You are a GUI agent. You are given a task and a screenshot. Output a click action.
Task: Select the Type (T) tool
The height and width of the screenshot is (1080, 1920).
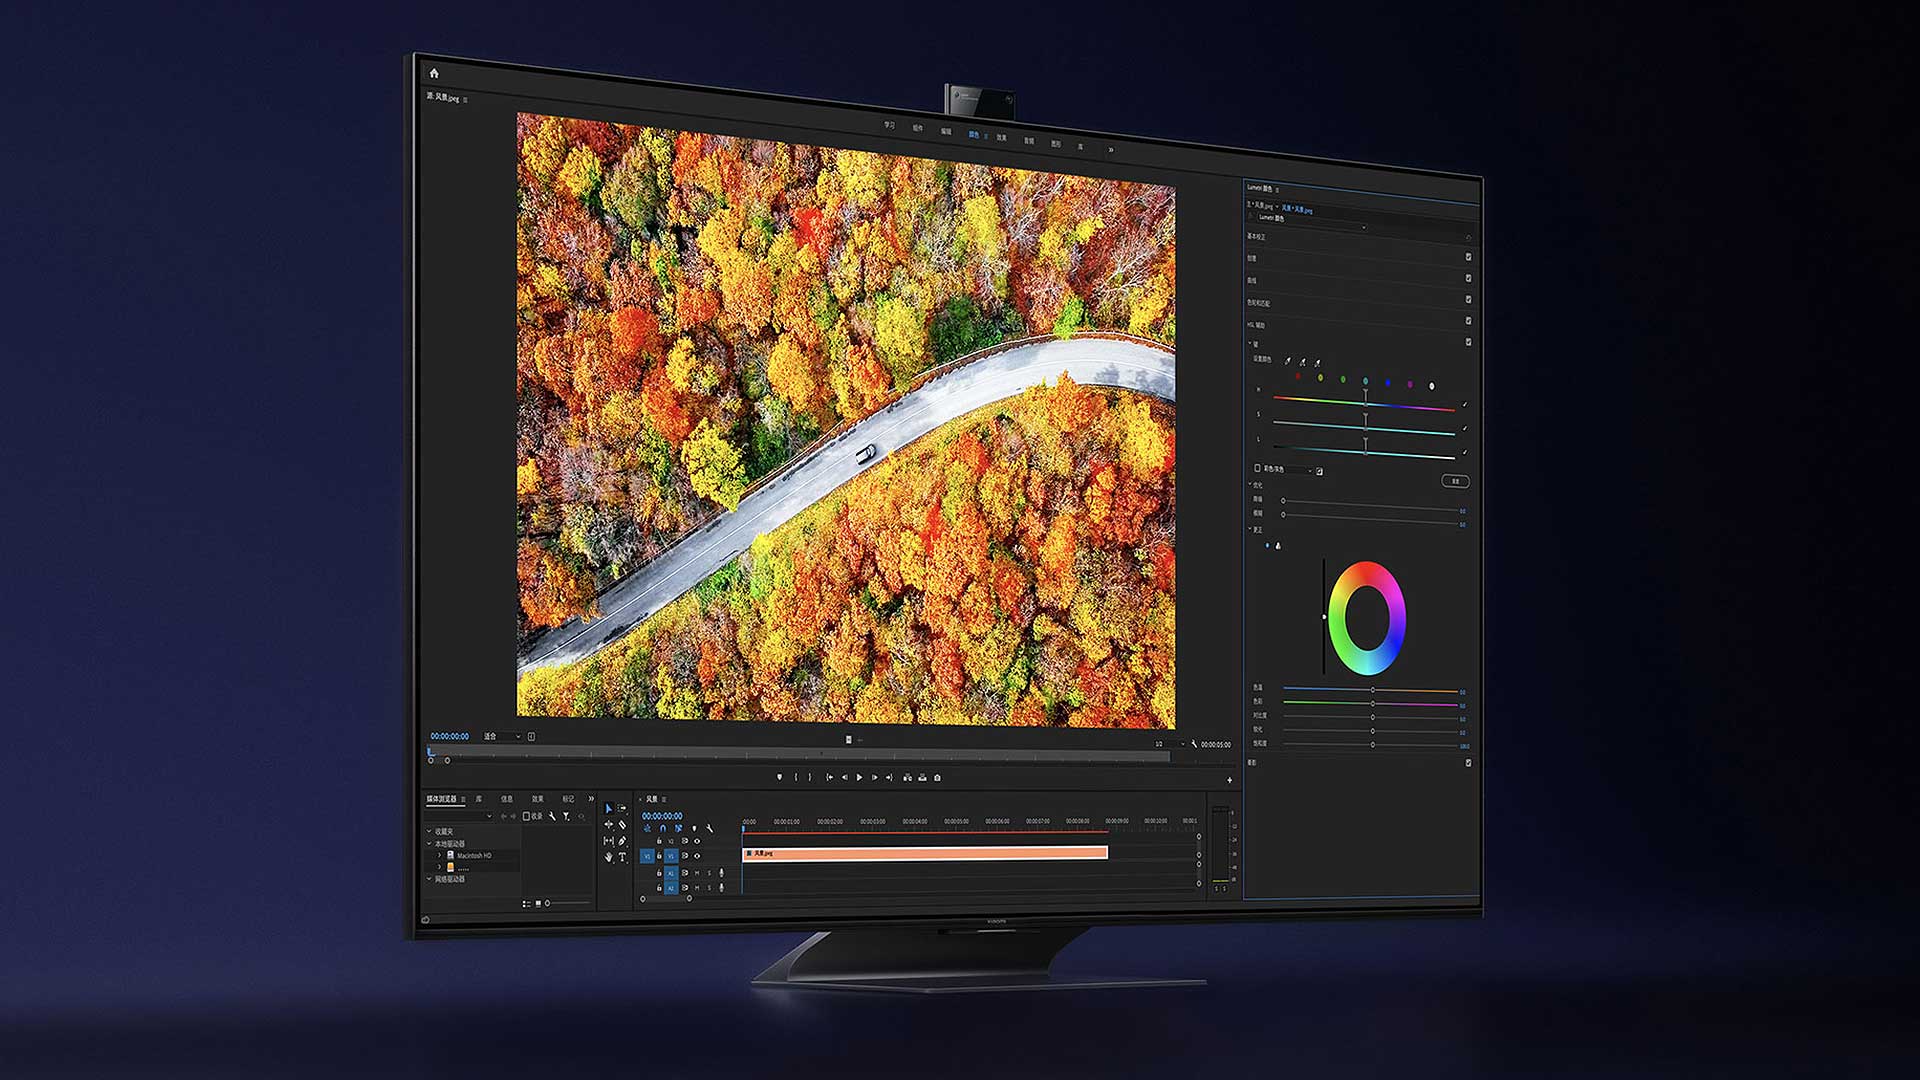[x=622, y=857]
